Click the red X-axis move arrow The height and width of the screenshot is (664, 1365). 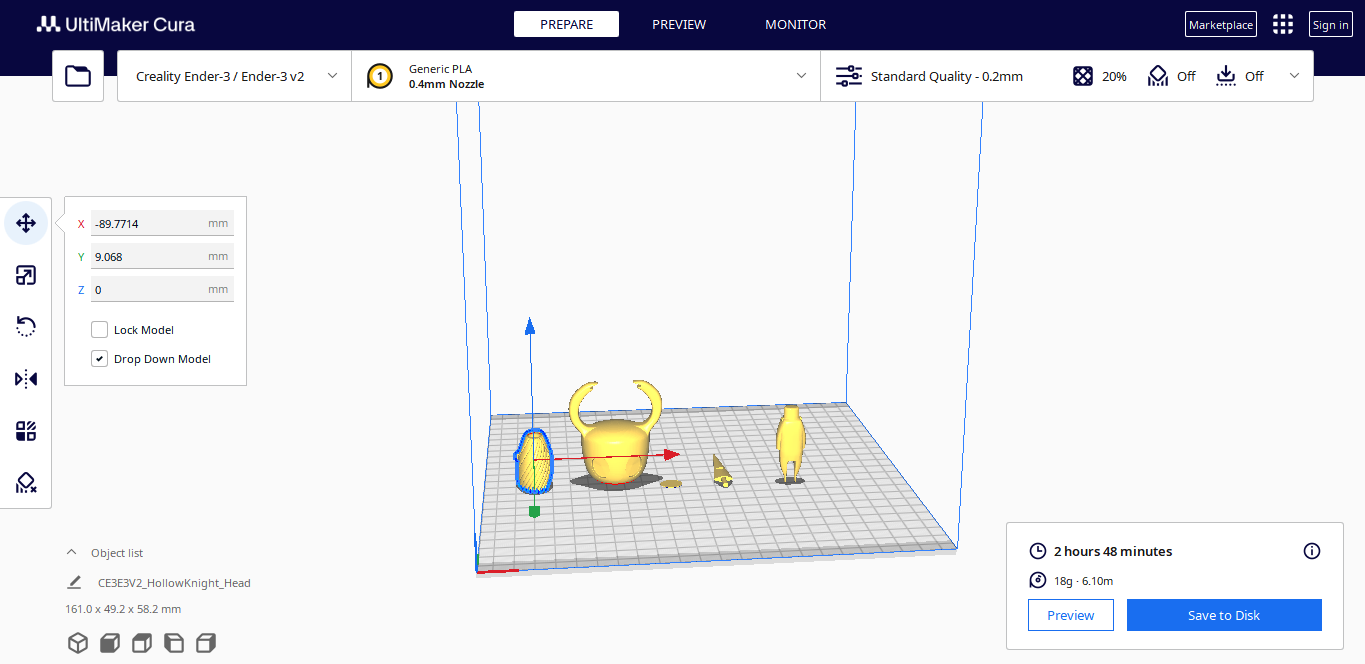[671, 454]
